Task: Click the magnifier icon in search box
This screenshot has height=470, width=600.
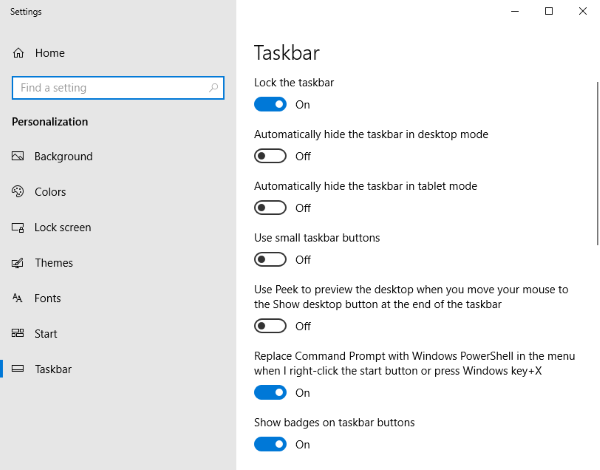Action: pyautogui.click(x=214, y=88)
